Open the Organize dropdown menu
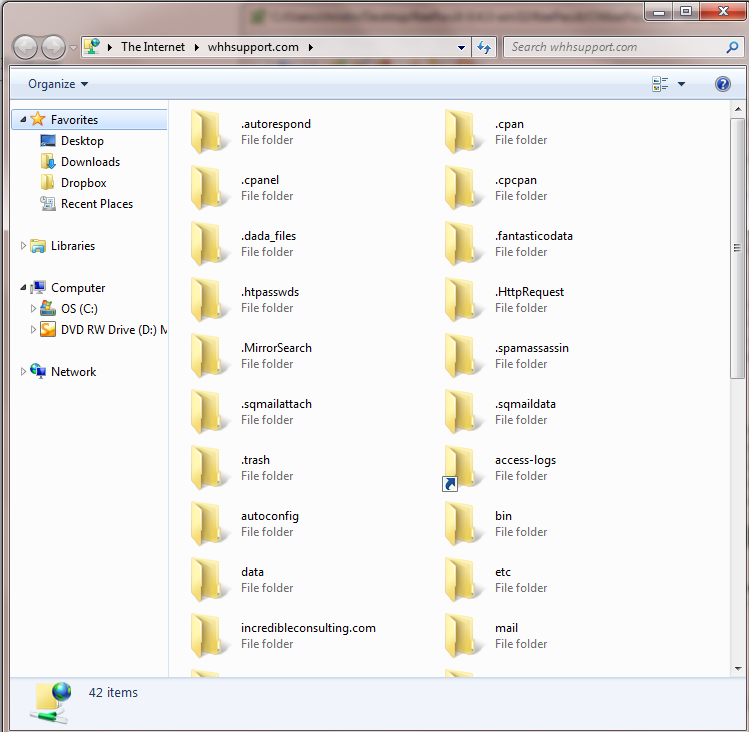 click(x=58, y=84)
